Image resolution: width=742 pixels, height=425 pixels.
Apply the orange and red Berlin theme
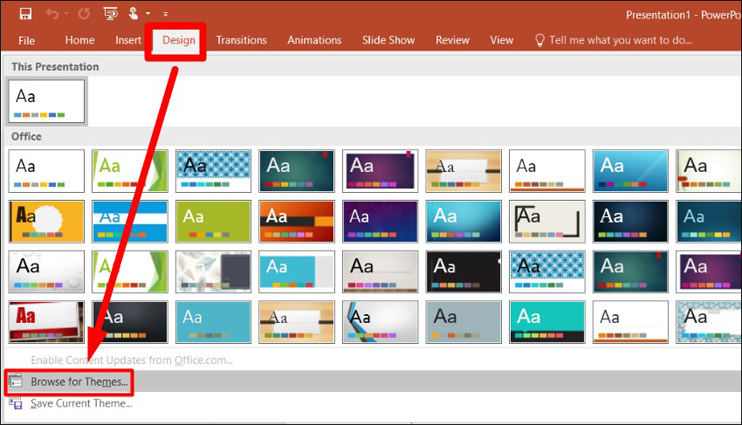(x=296, y=221)
